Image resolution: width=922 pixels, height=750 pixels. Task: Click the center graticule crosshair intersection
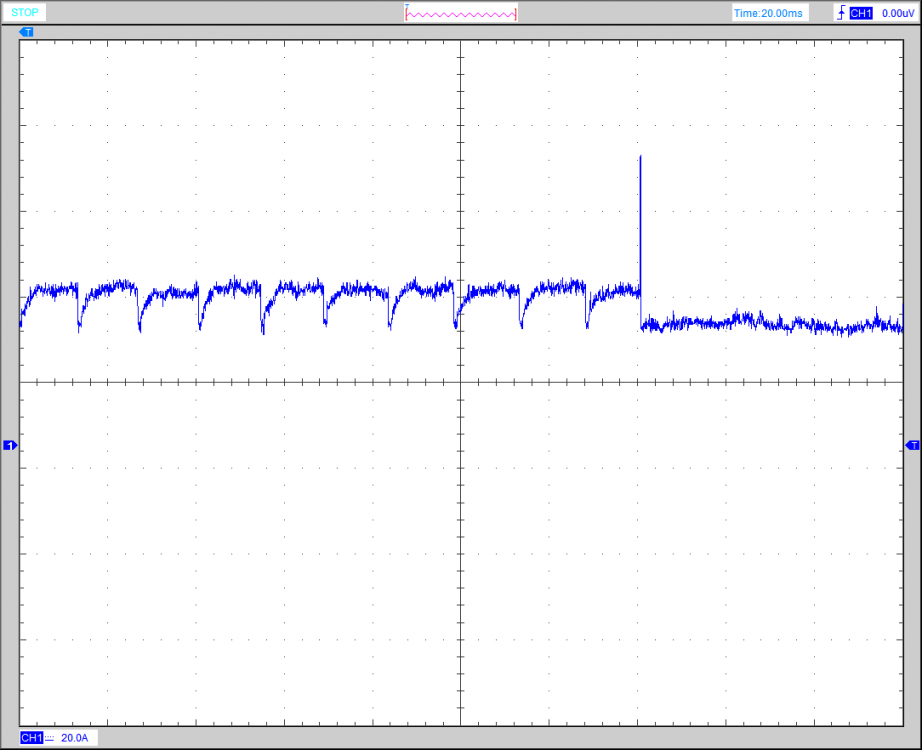point(460,382)
